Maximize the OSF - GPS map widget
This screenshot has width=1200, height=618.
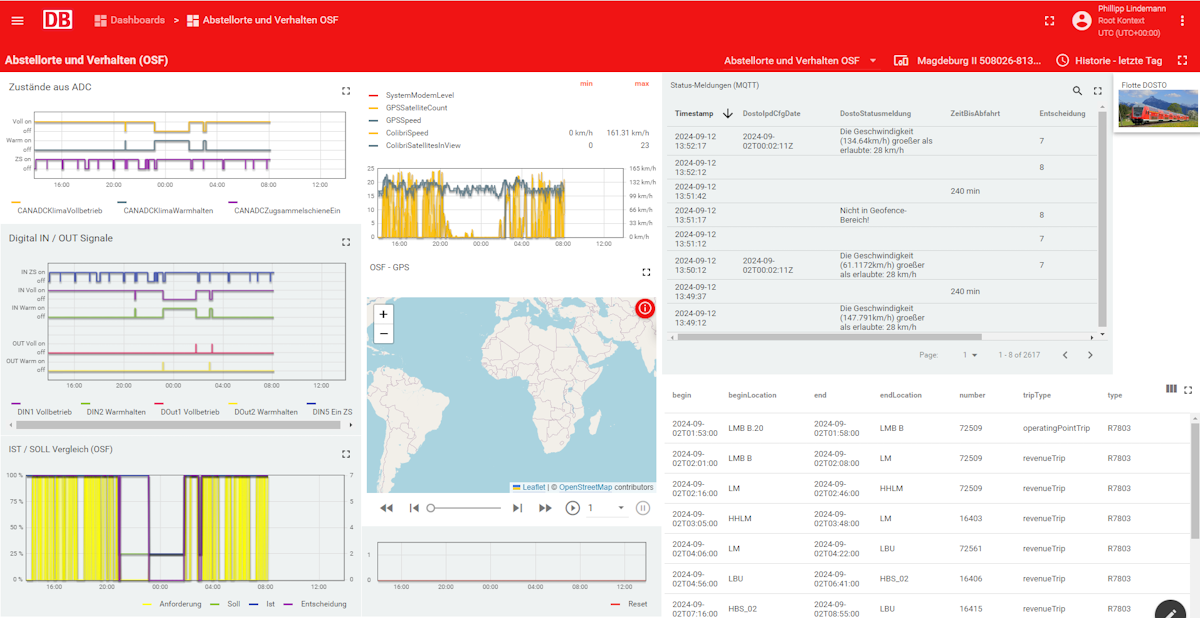coord(646,271)
